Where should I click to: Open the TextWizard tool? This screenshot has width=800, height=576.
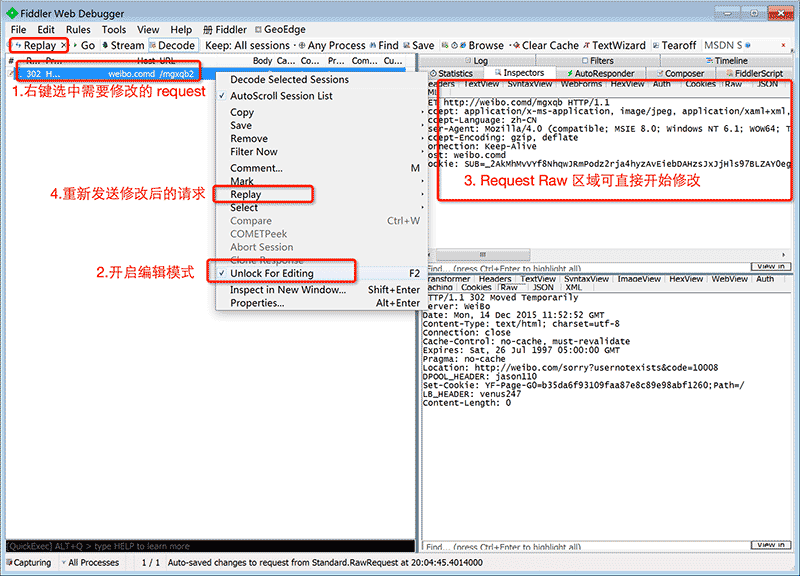pos(615,45)
